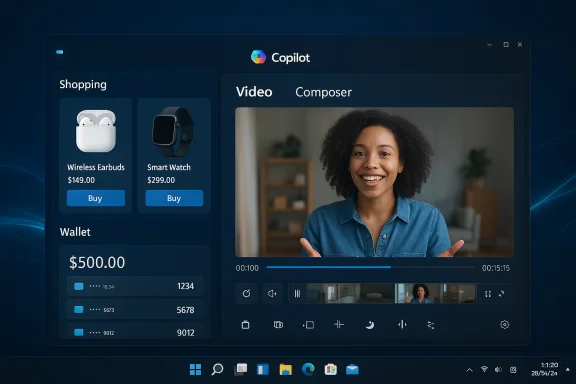
Task: Click the 00:100 elapsed time label
Action: pyautogui.click(x=247, y=268)
